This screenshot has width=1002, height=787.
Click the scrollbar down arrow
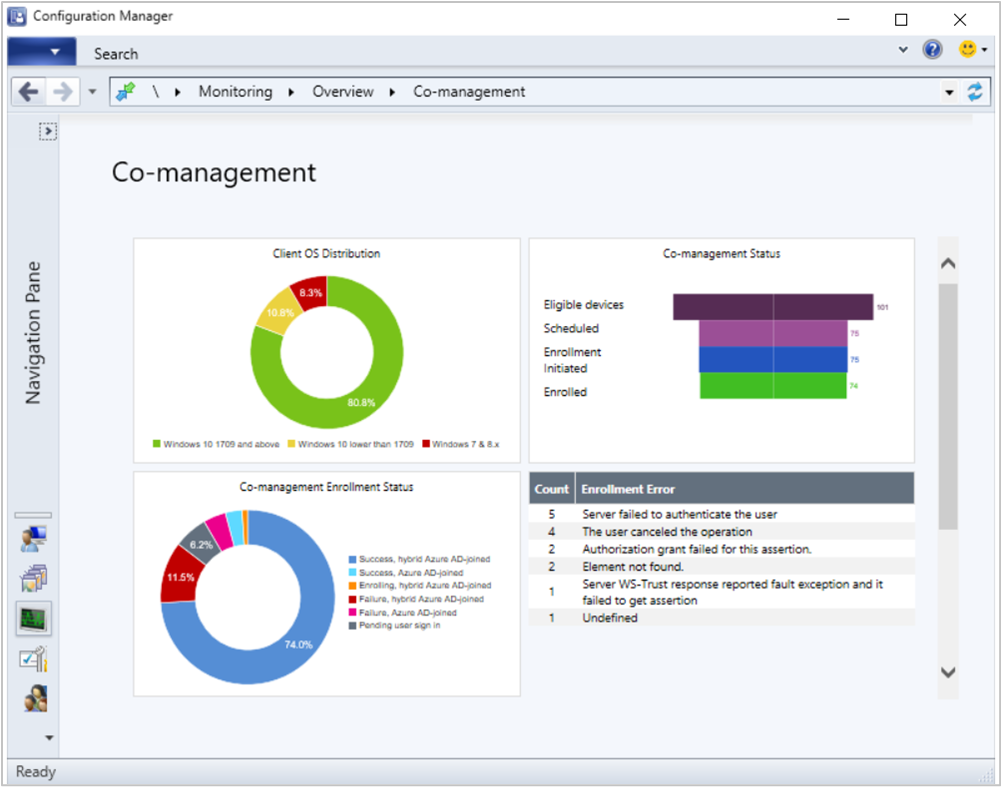(947, 673)
